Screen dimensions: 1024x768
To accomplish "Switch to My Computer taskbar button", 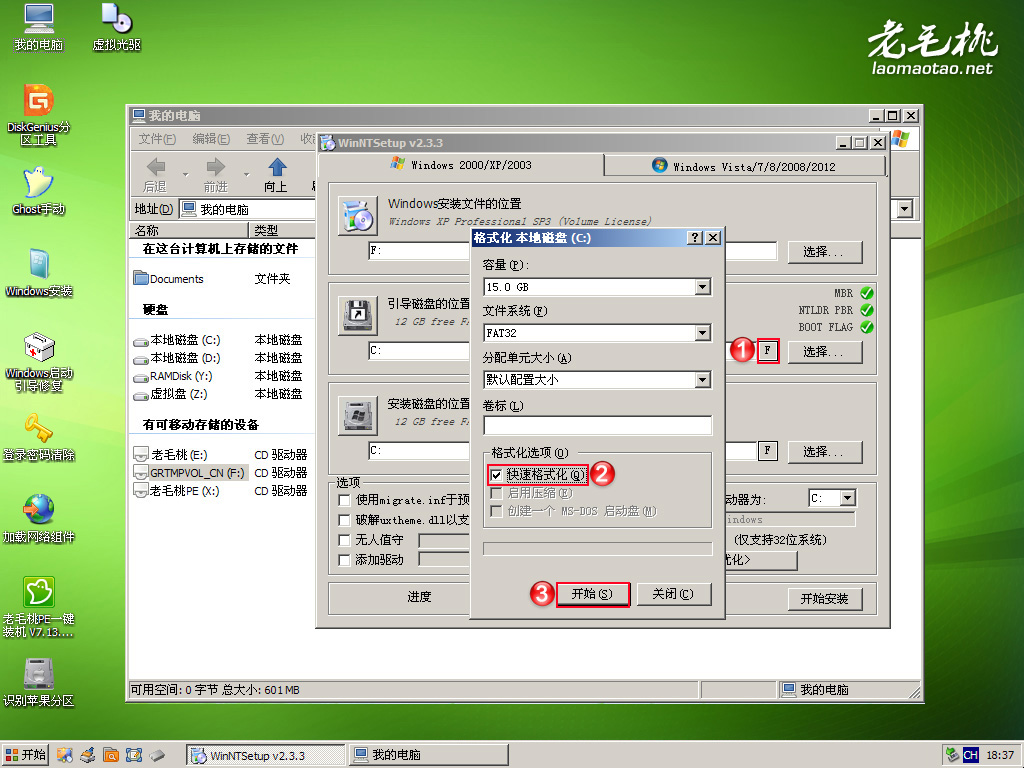I will click(x=428, y=755).
